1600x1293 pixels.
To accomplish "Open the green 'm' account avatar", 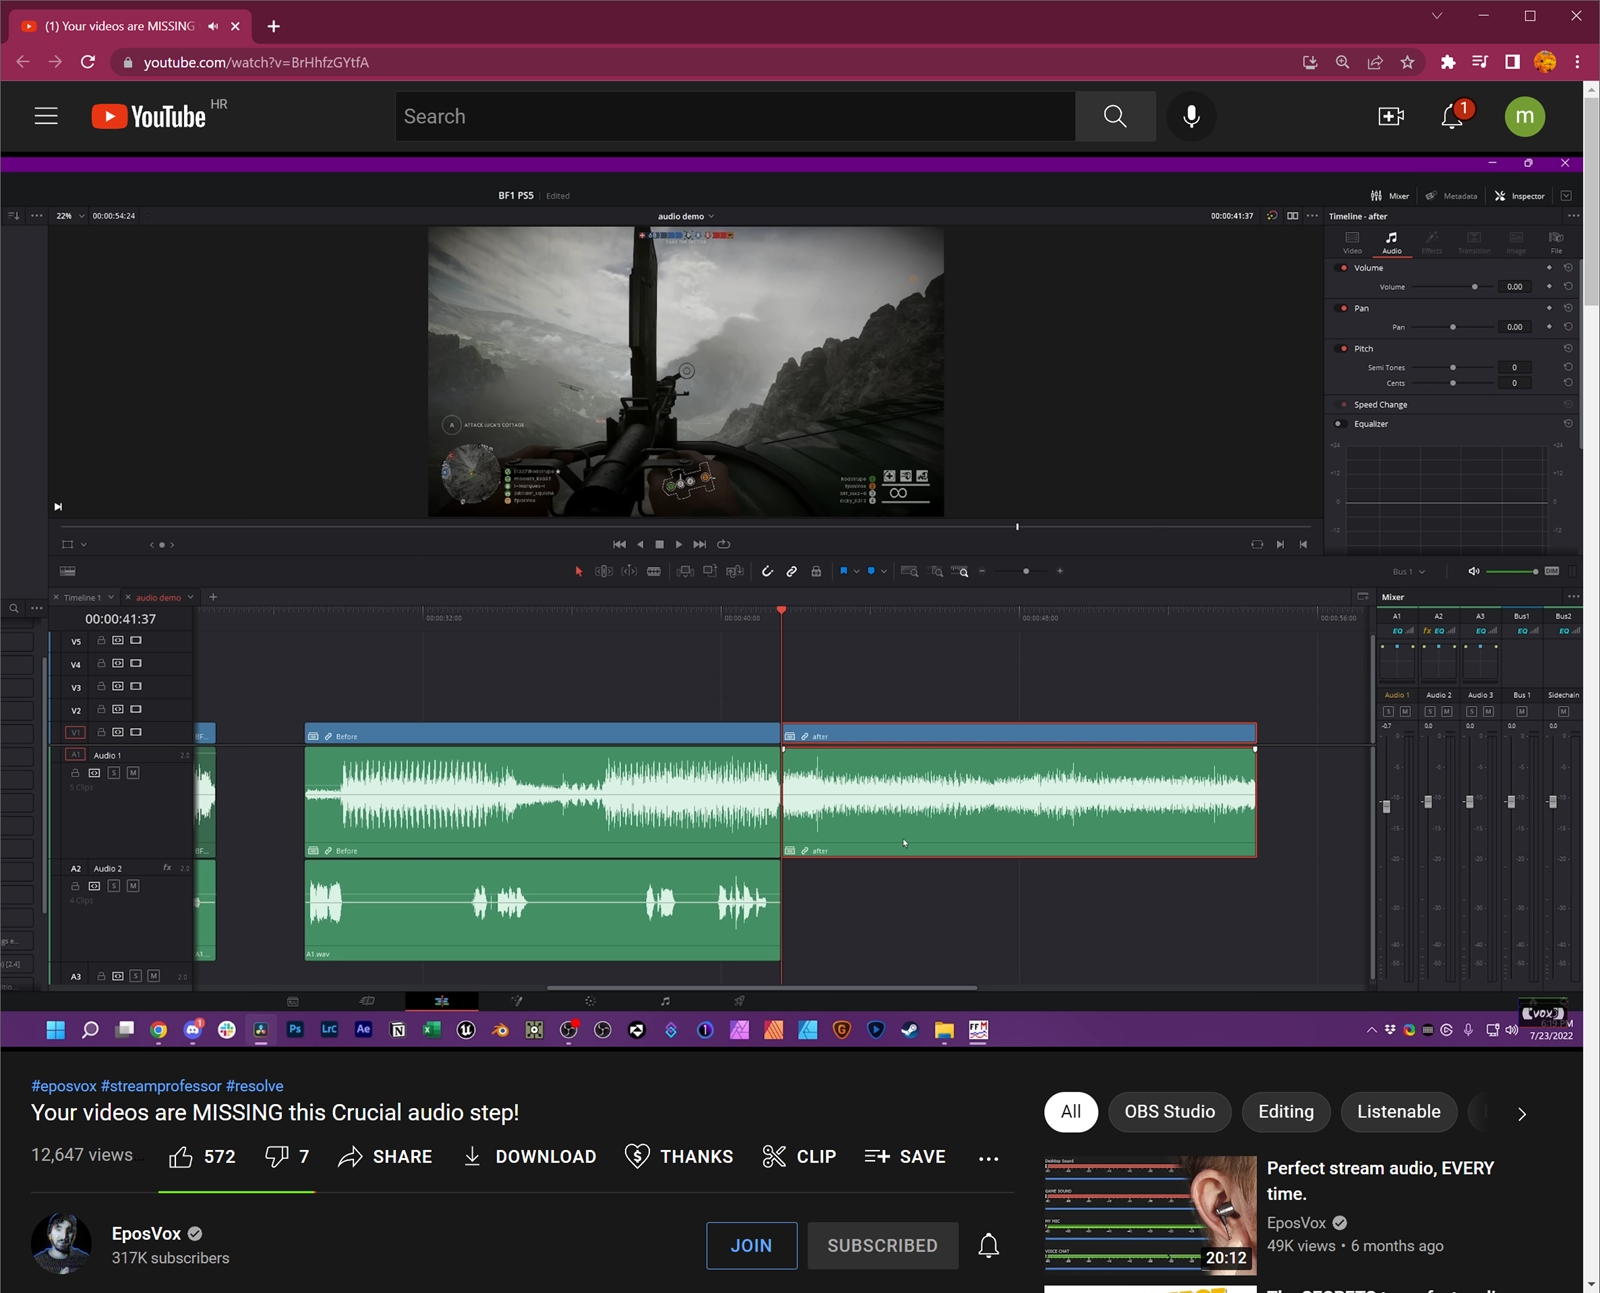I will click(1525, 116).
